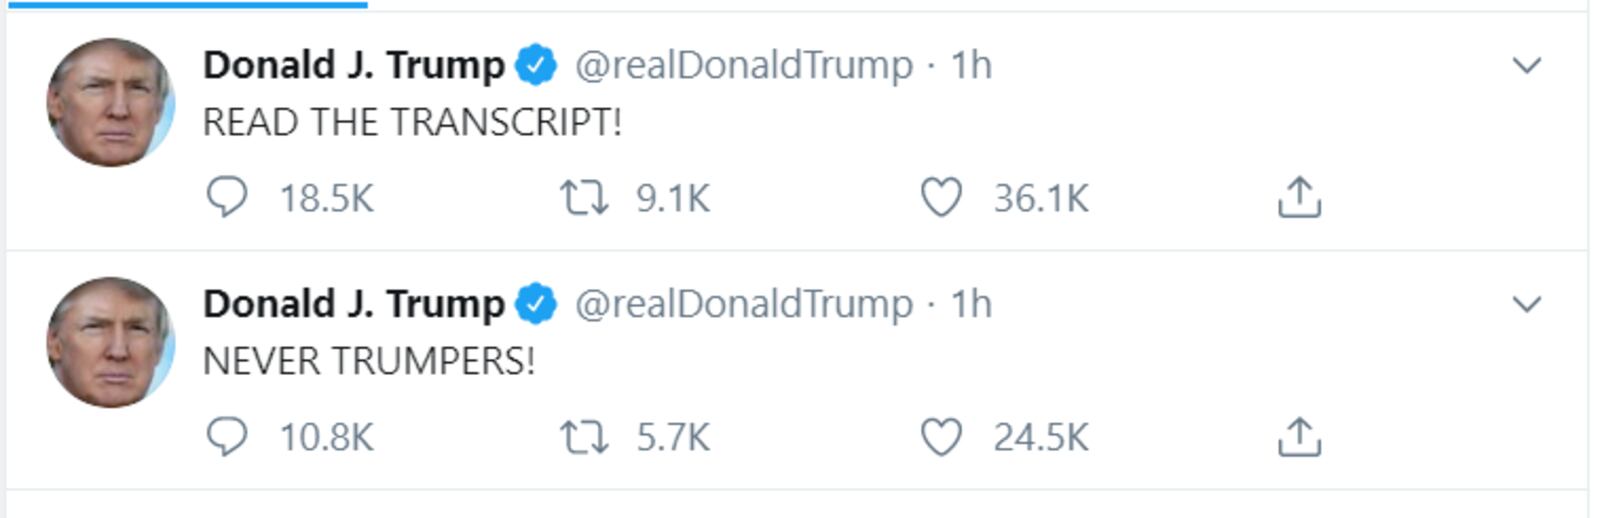Reply to the NEVER TRUMPERS tweet

(227, 437)
